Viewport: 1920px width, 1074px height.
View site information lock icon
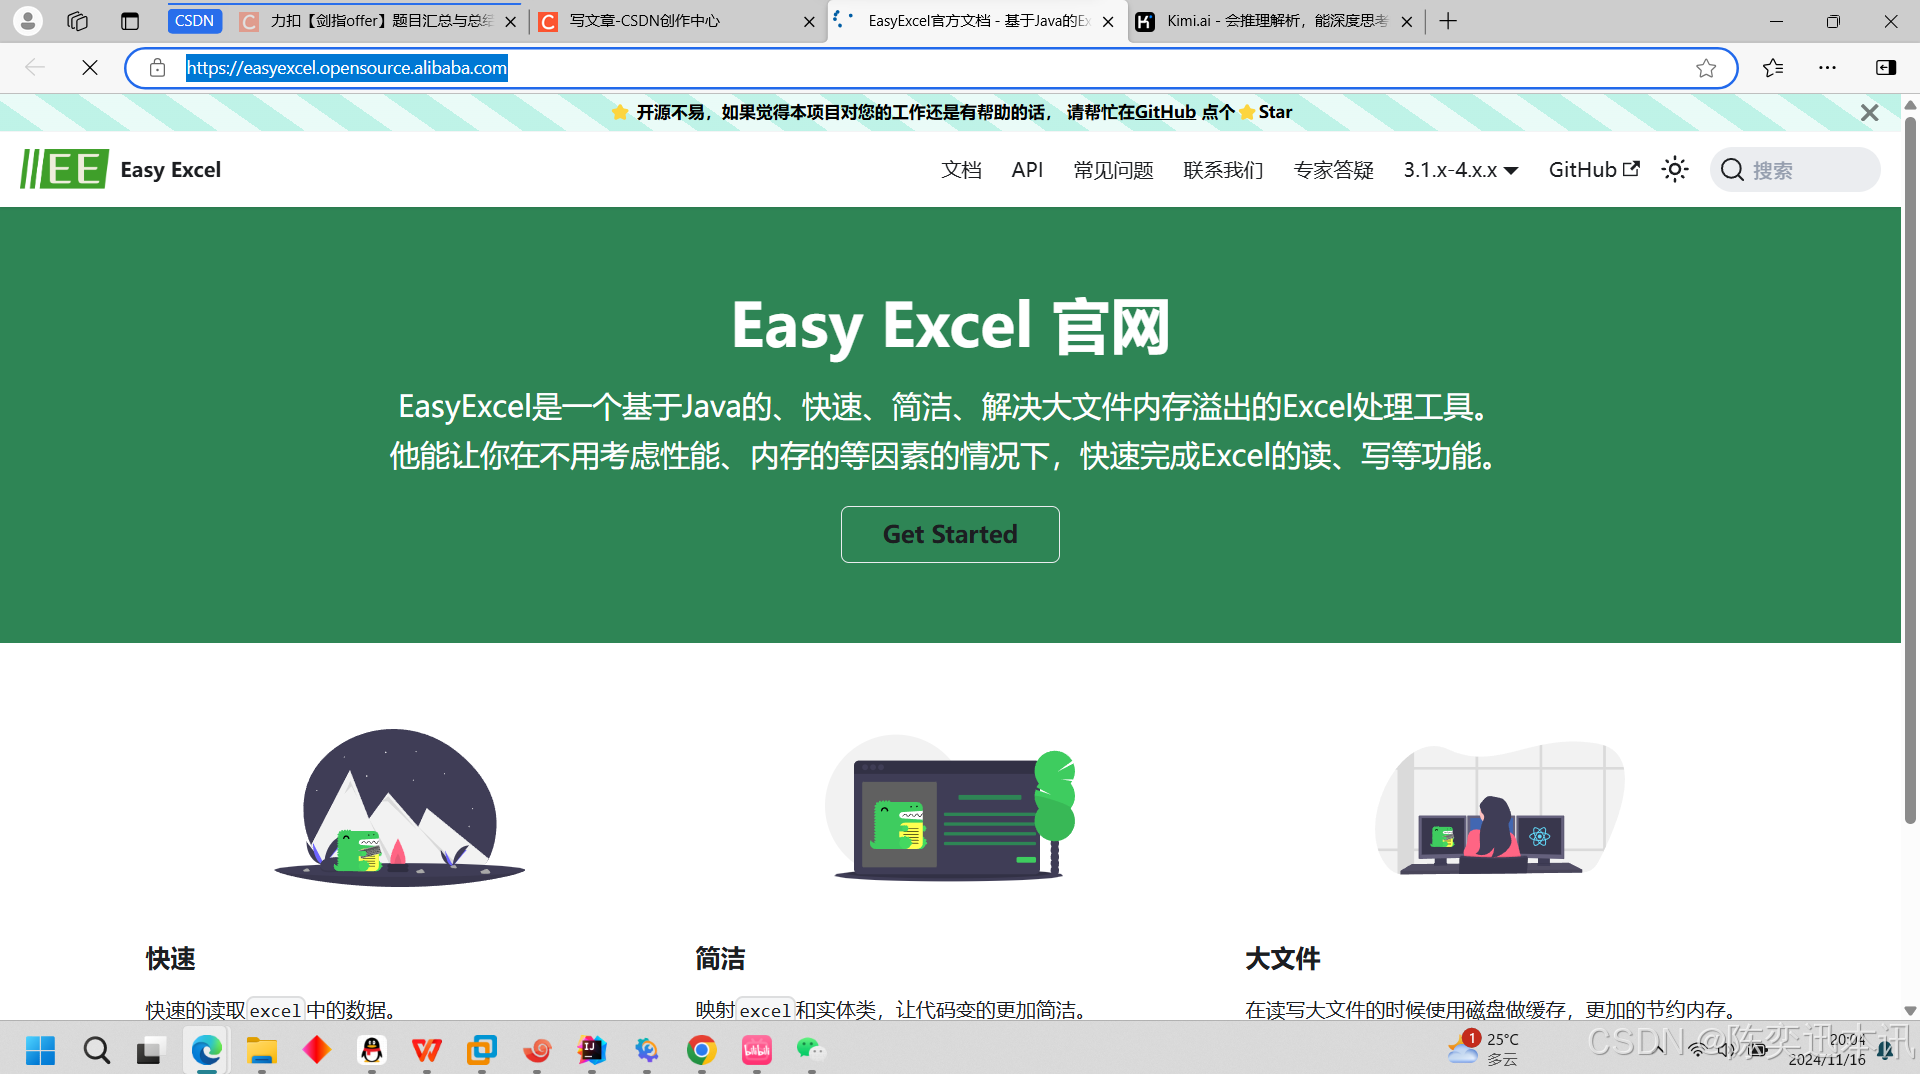(157, 67)
